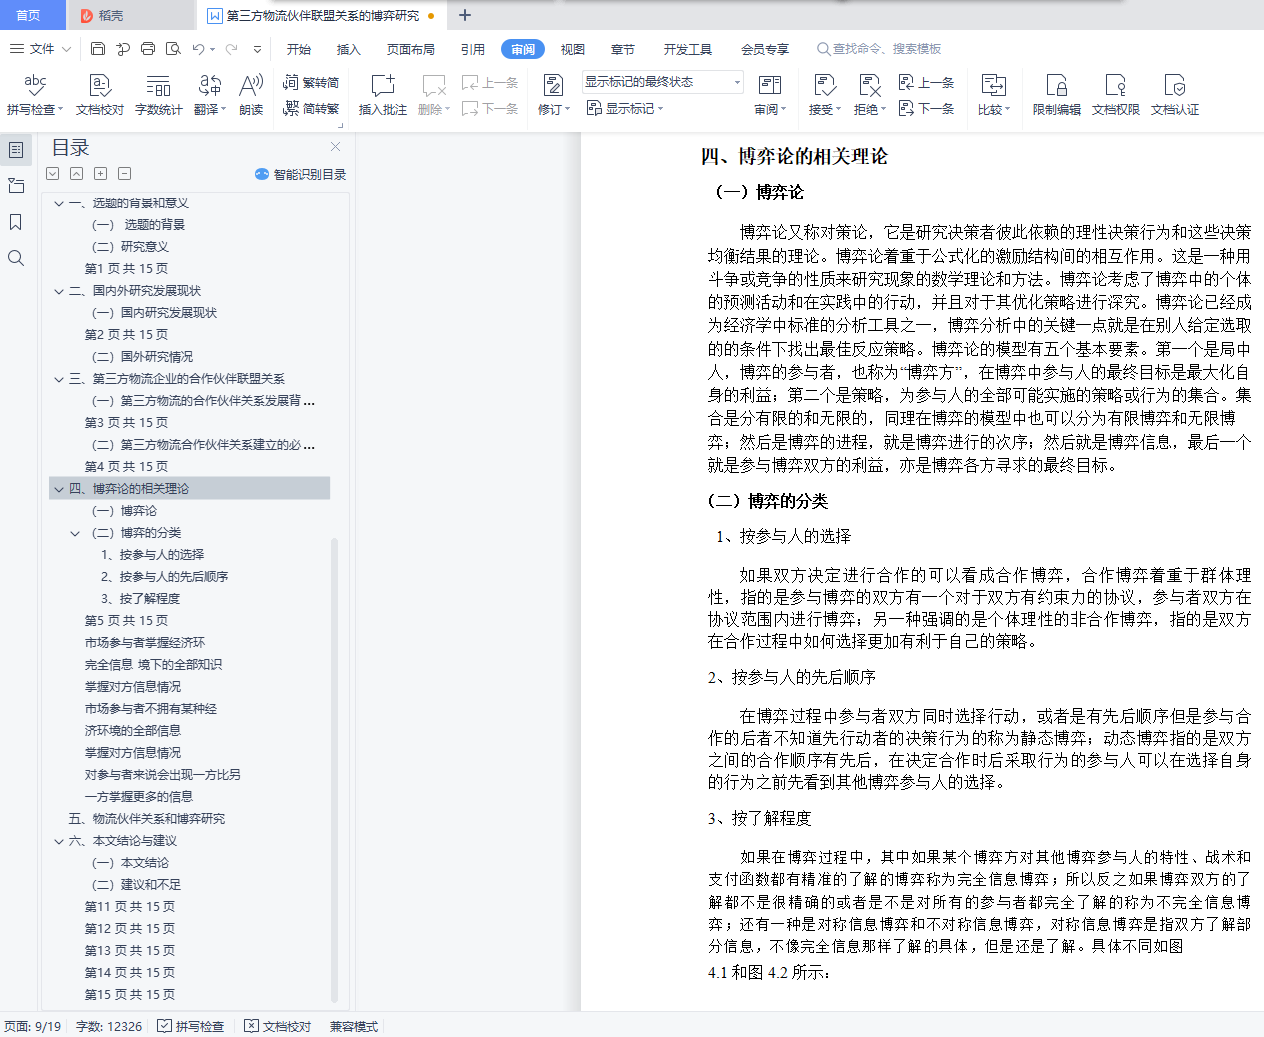Viewport: 1264px width, 1037px height.
Task: Click the outline panel vertical scrollbar
Action: (334, 770)
